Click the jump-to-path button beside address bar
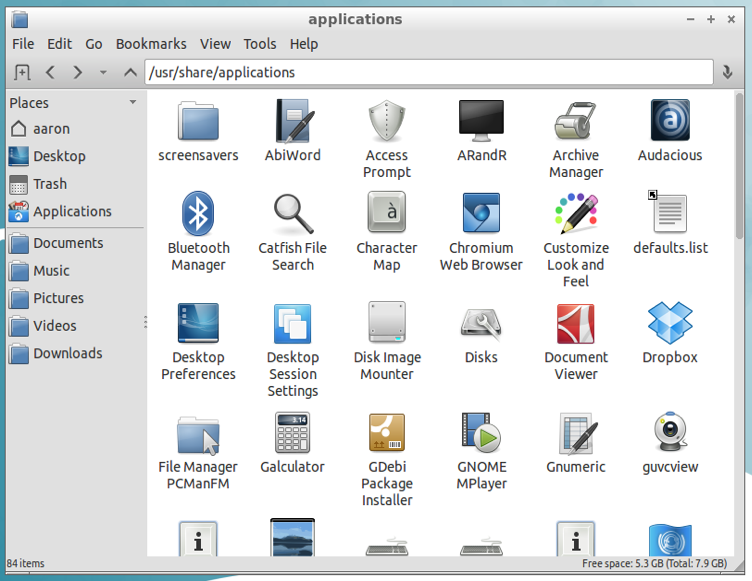752x581 pixels. point(728,72)
